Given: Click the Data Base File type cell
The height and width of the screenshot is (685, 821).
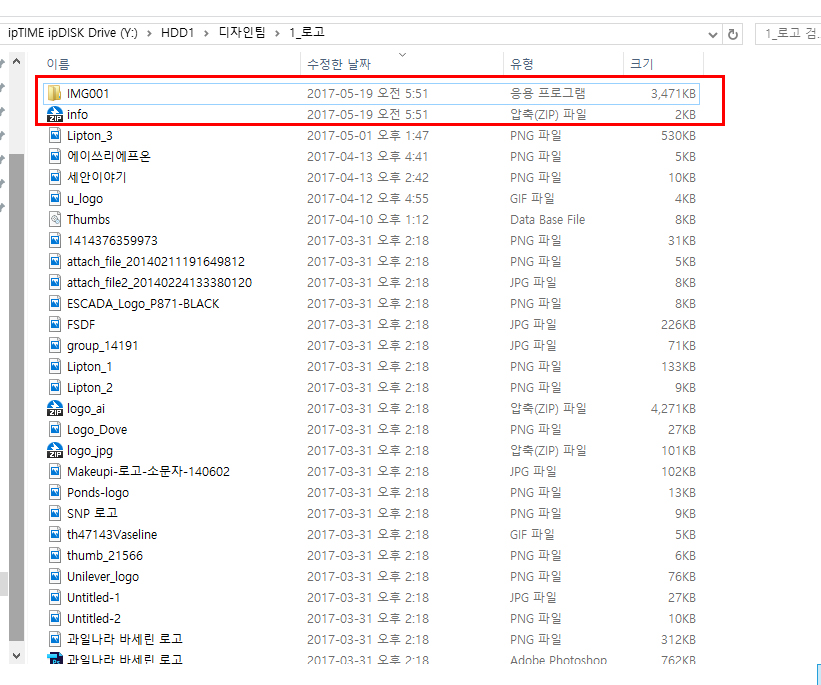Looking at the screenshot, I should [547, 219].
